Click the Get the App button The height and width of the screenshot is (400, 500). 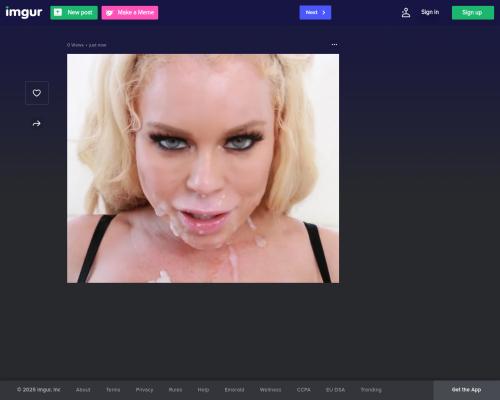click(x=466, y=390)
